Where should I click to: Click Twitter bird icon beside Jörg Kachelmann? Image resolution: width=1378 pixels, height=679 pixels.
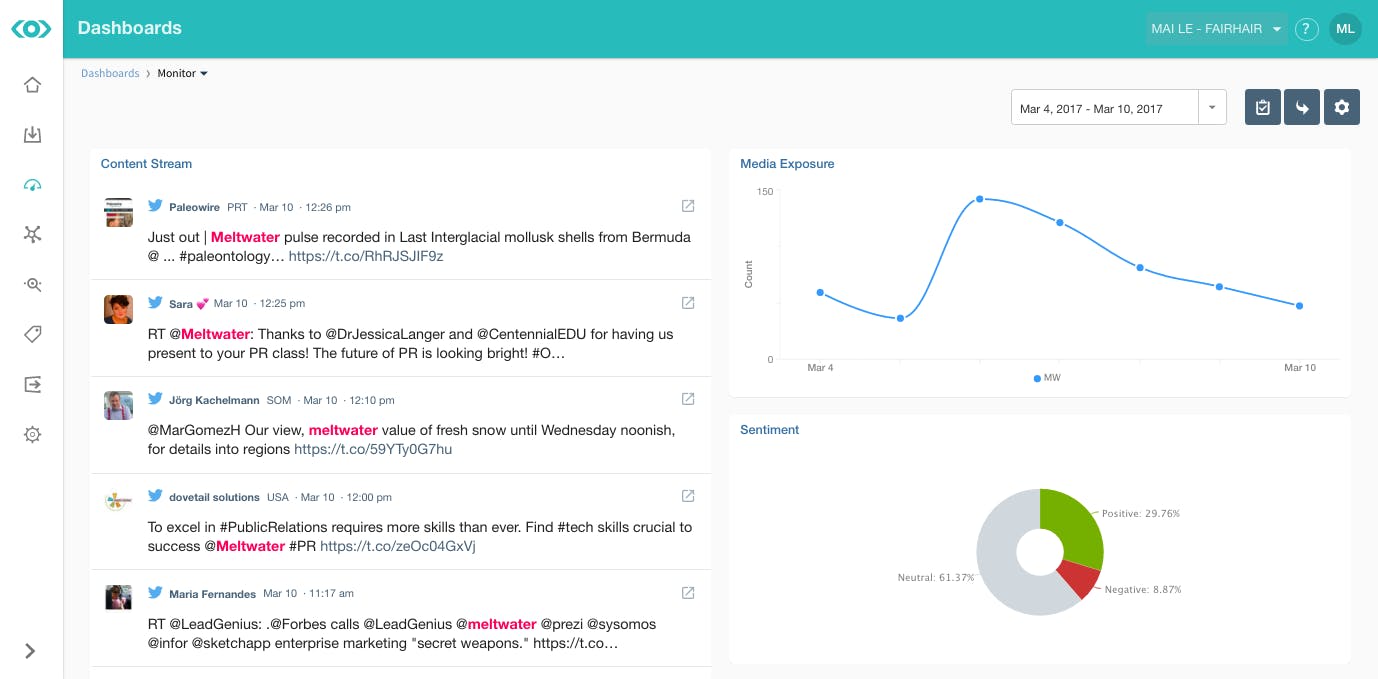click(x=155, y=399)
